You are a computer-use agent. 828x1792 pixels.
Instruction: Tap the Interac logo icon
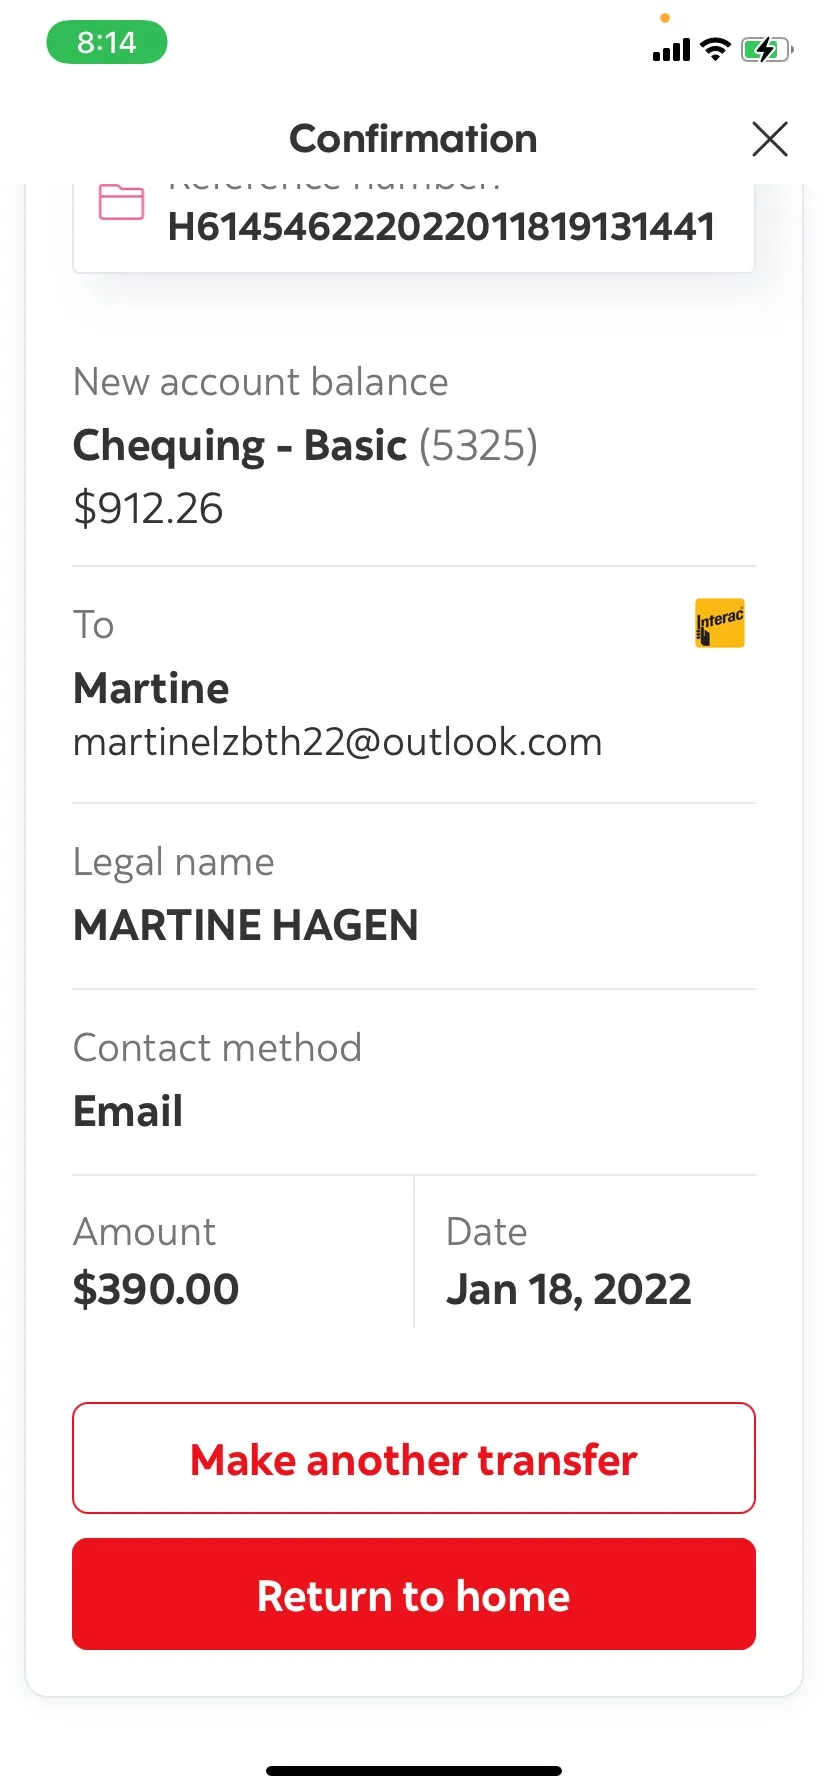pyautogui.click(x=720, y=623)
